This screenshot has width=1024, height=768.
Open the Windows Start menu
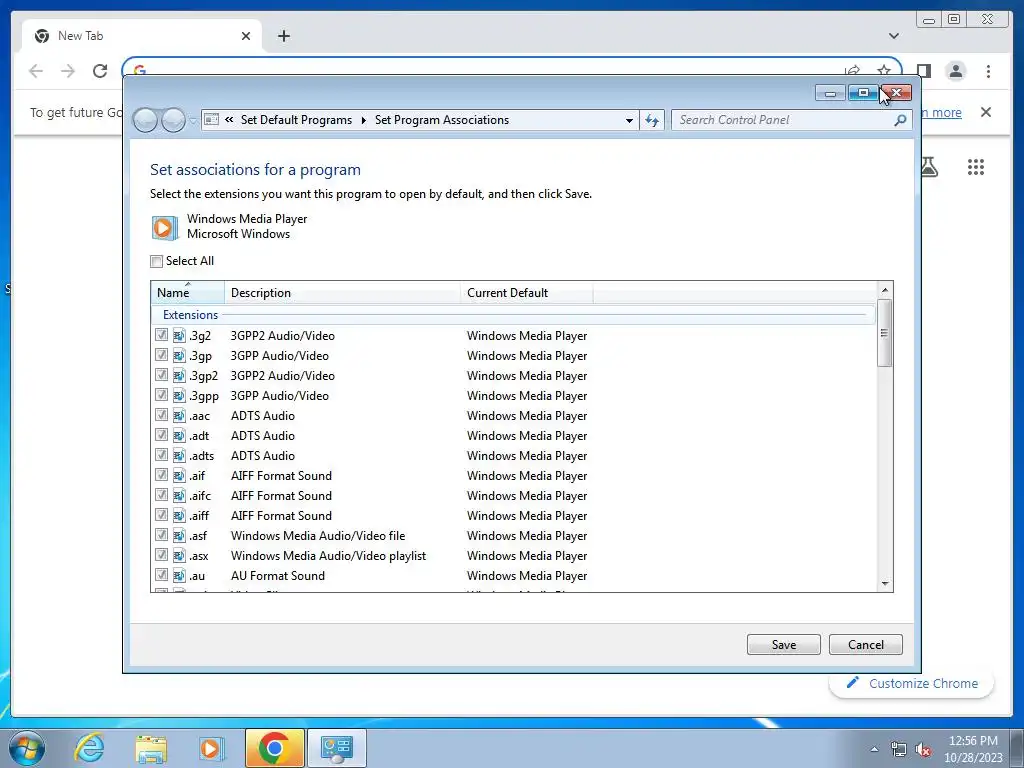click(26, 748)
